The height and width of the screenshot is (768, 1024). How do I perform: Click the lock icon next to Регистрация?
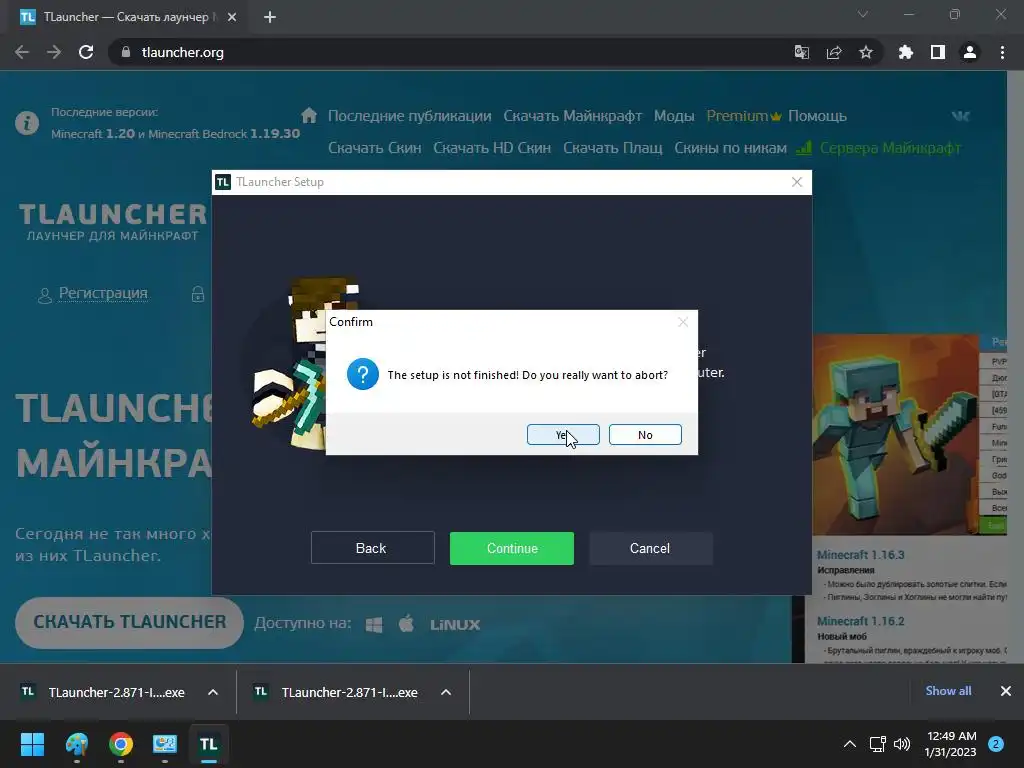198,294
